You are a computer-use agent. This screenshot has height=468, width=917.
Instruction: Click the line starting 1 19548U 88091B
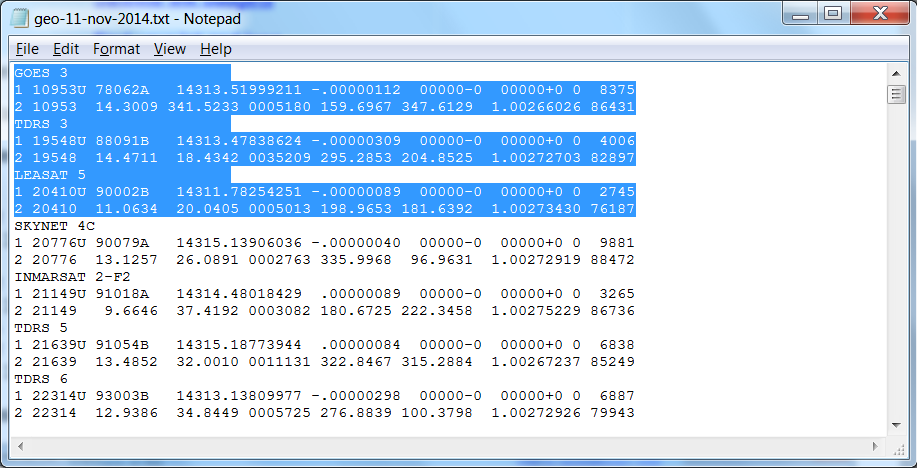(x=325, y=141)
